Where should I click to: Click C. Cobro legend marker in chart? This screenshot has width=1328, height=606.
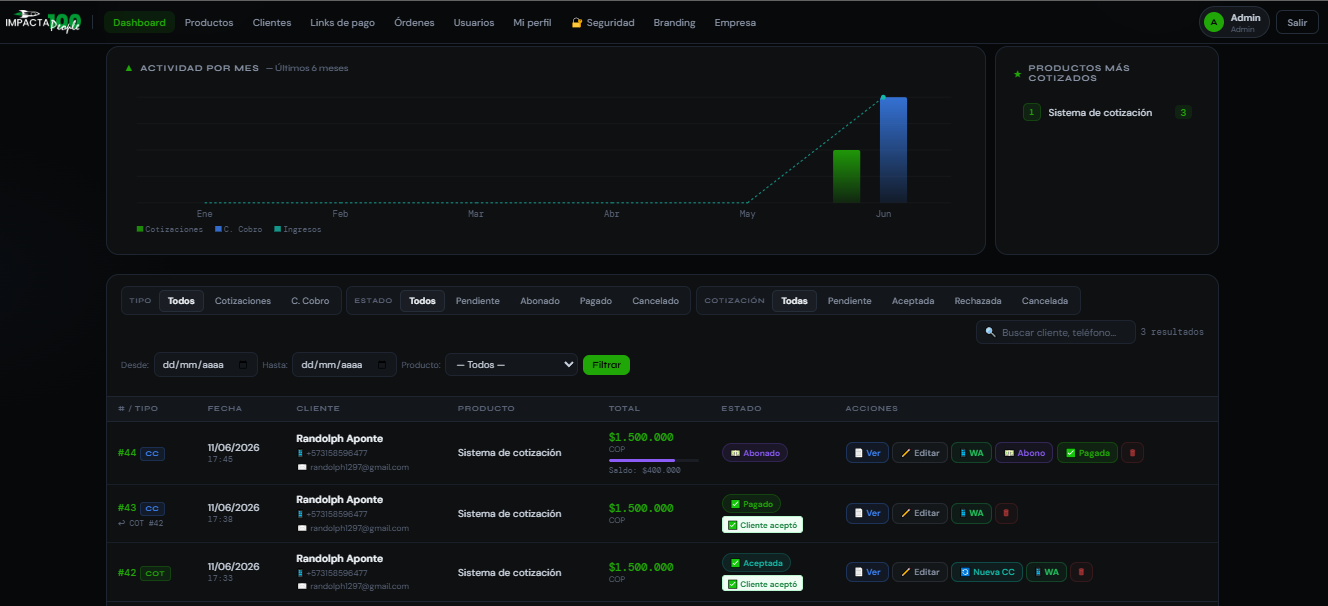(218, 229)
